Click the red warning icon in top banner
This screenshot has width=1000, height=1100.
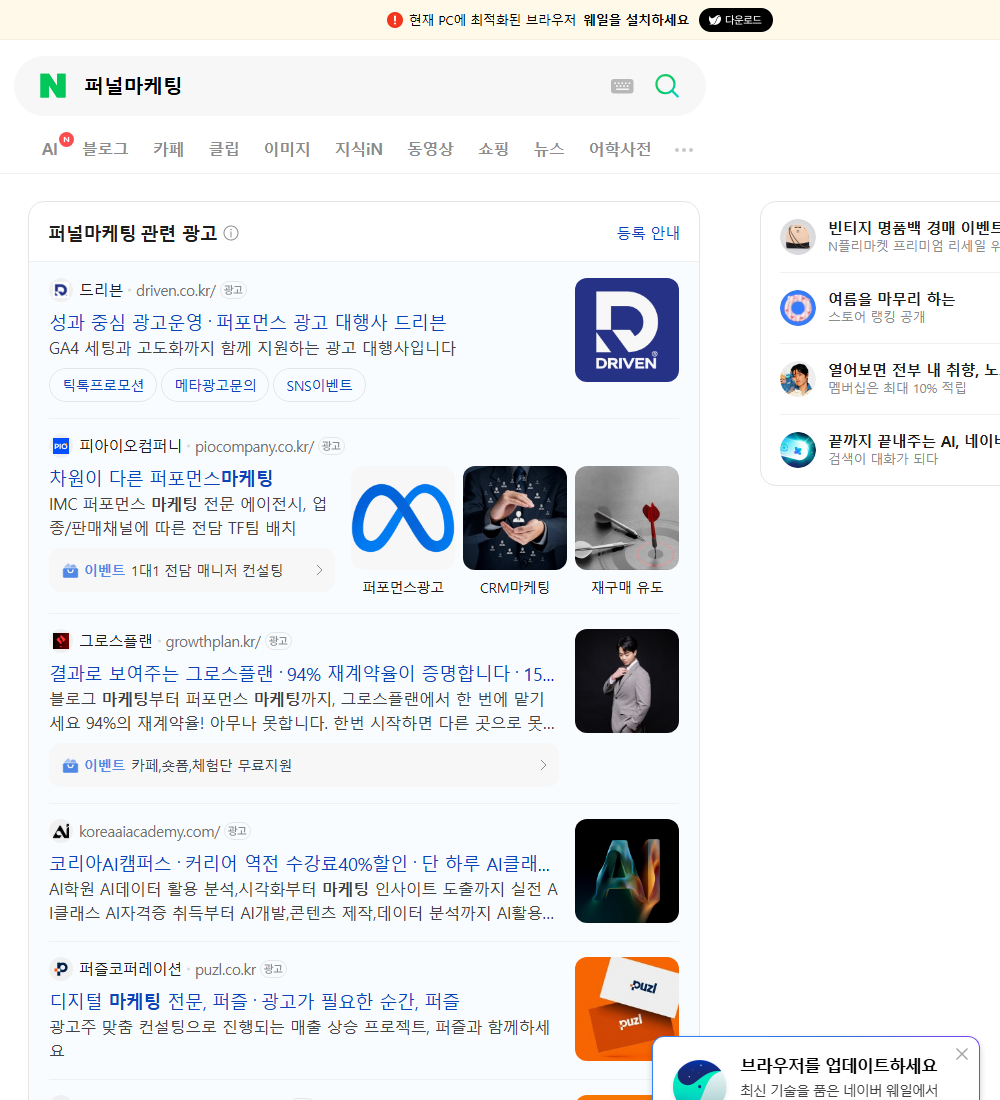coord(395,20)
